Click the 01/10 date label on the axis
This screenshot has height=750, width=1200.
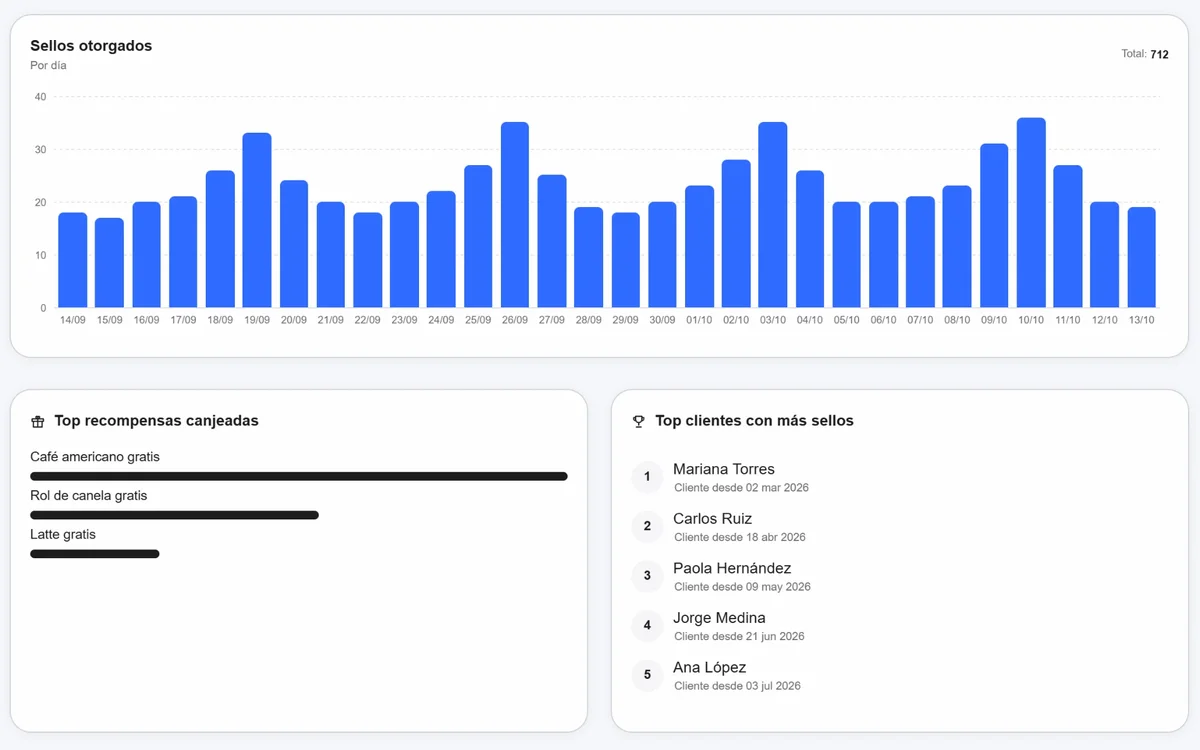[x=699, y=320]
